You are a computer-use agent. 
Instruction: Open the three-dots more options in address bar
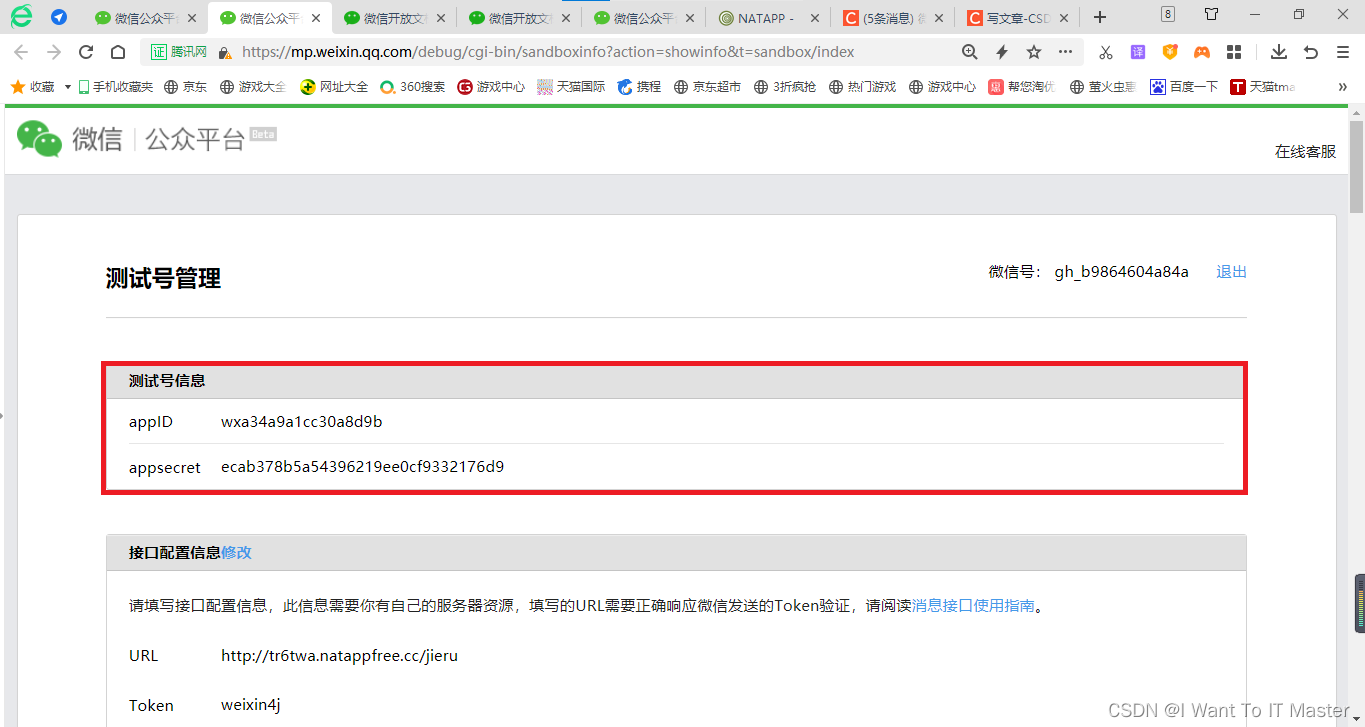pyautogui.click(x=1066, y=52)
